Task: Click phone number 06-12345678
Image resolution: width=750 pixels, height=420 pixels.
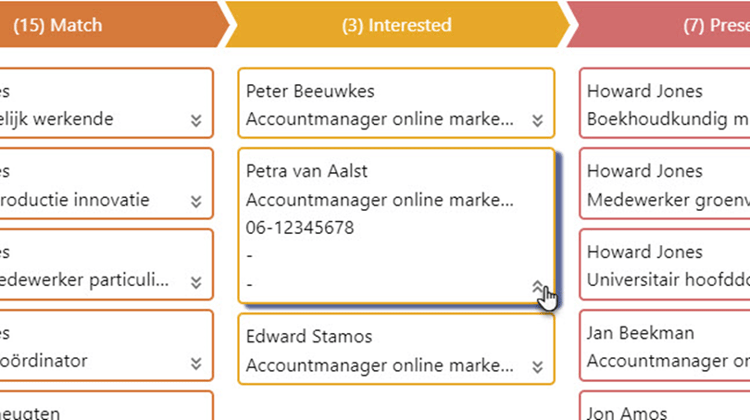Action: click(300, 228)
